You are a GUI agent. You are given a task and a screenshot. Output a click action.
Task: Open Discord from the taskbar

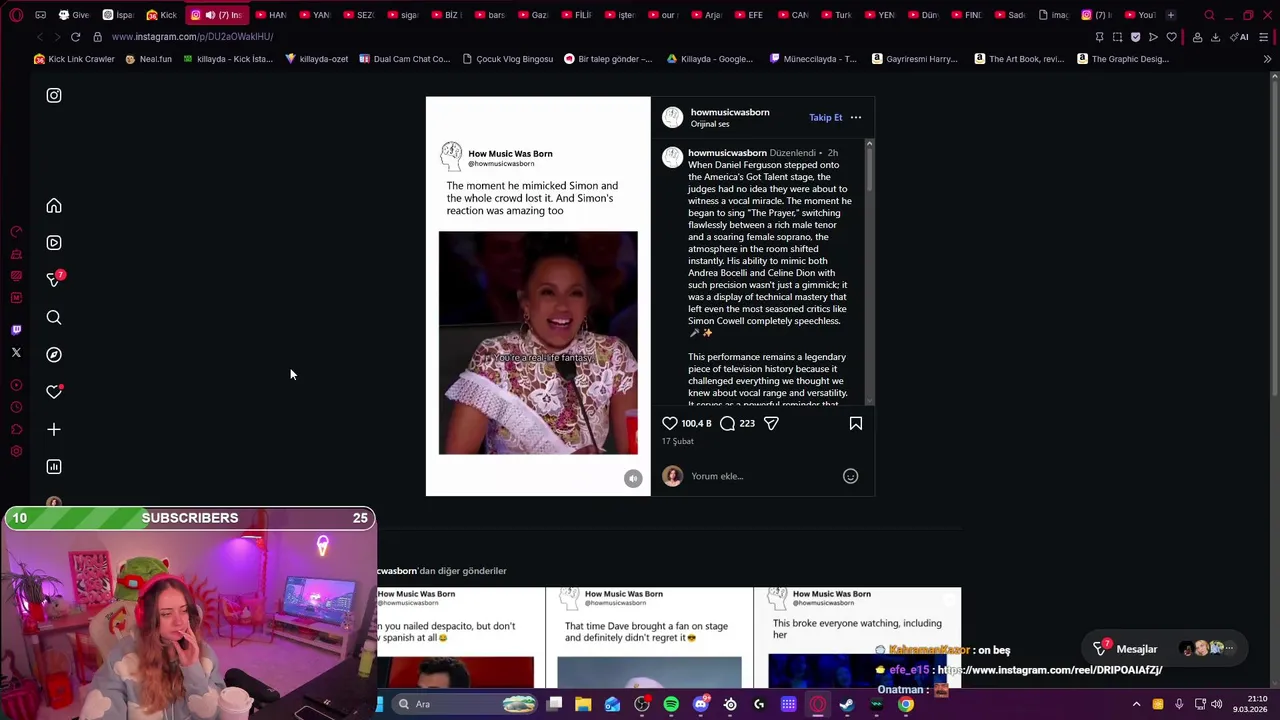[x=700, y=705]
